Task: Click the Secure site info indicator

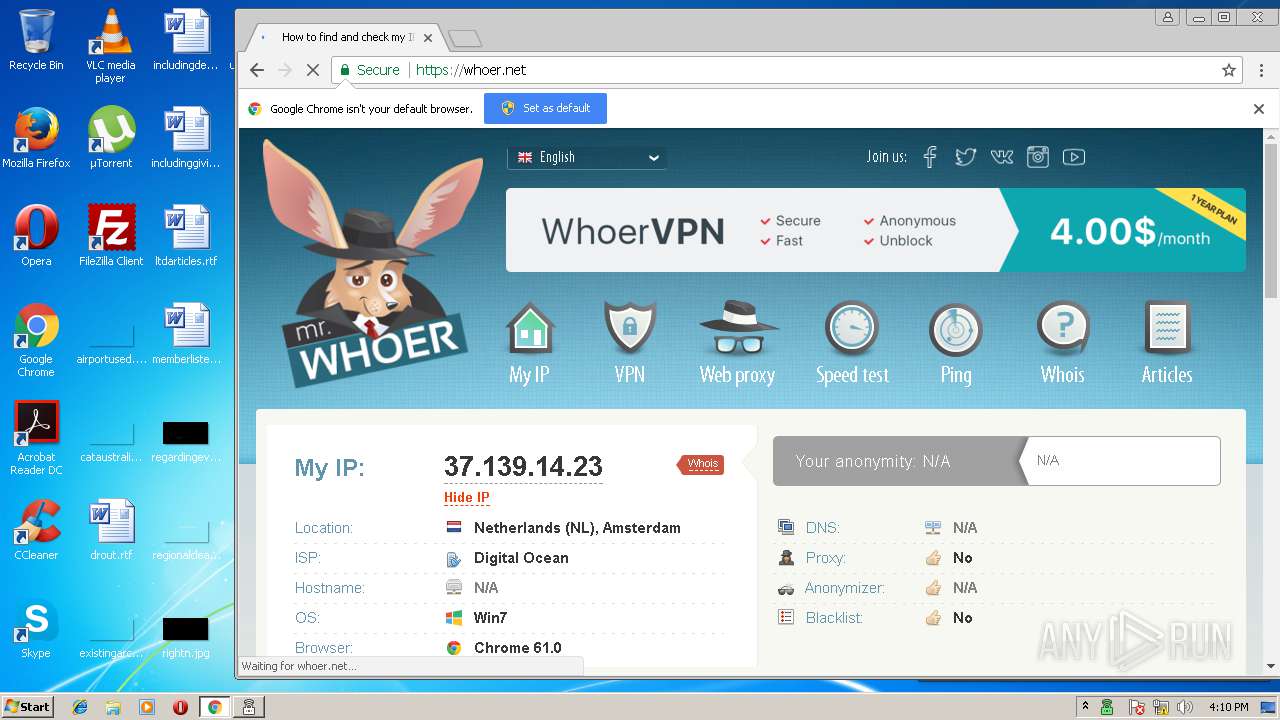Action: click(369, 70)
